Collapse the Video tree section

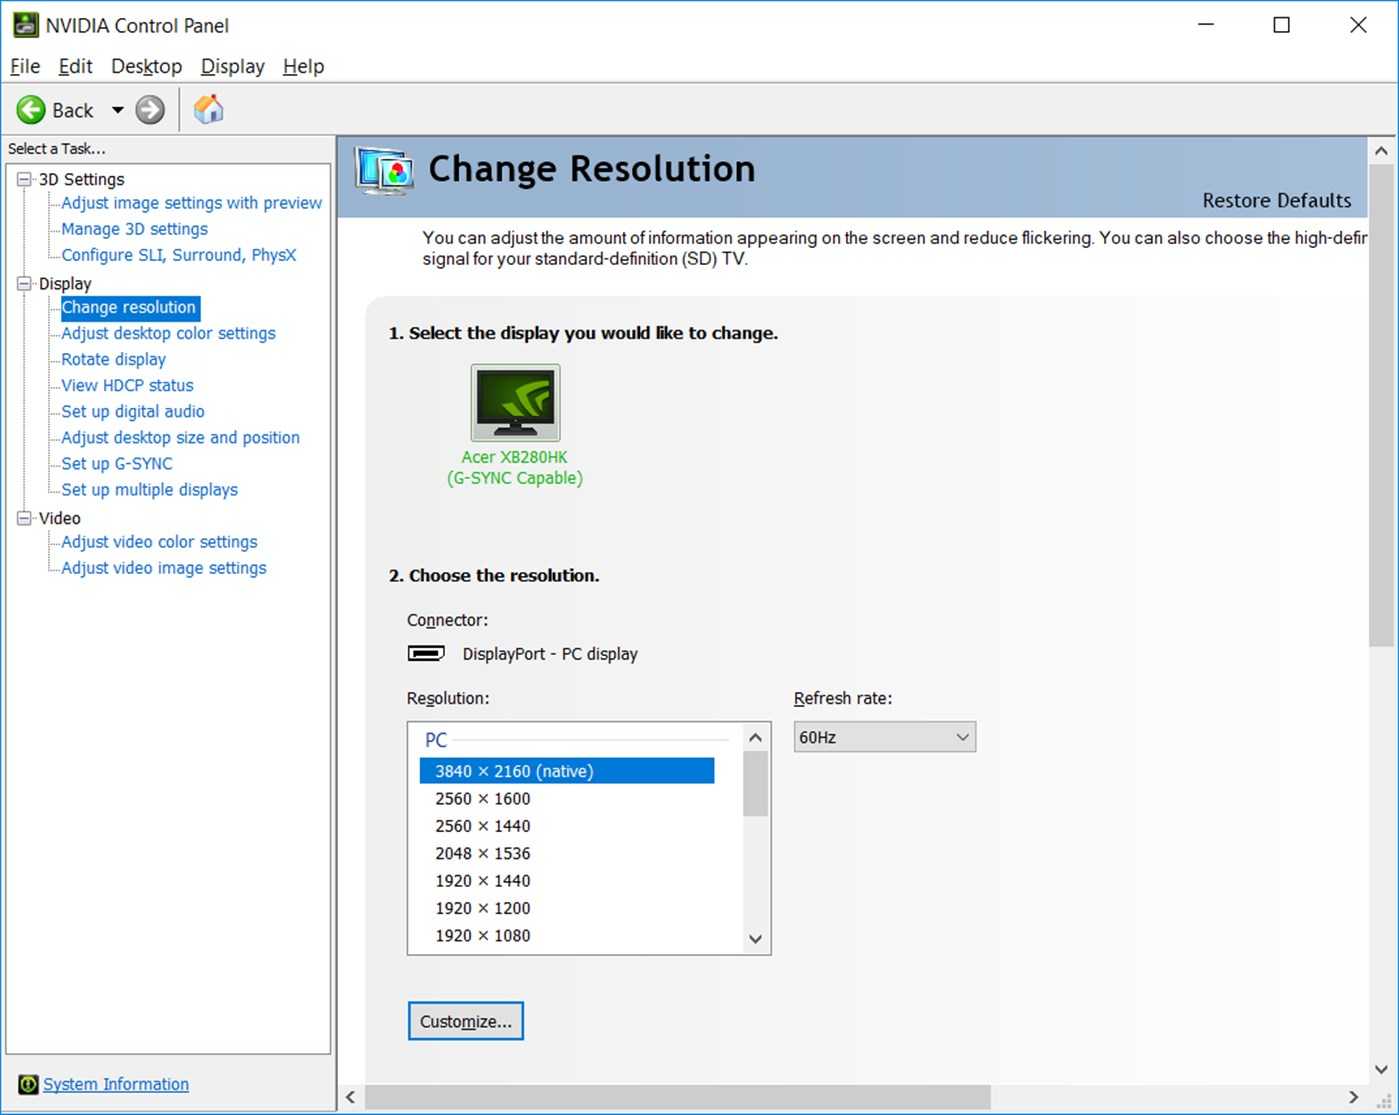pyautogui.click(x=22, y=518)
